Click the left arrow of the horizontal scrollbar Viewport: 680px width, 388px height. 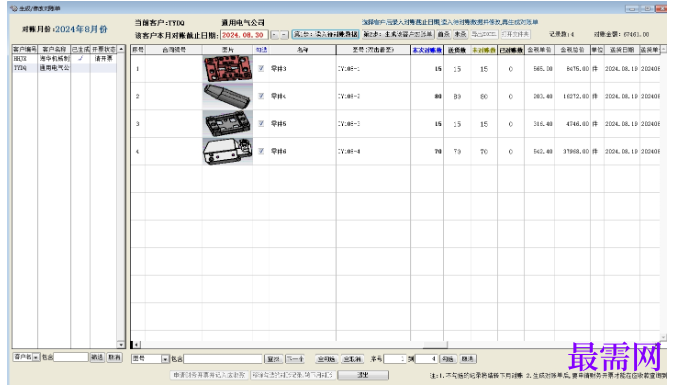coord(136,345)
